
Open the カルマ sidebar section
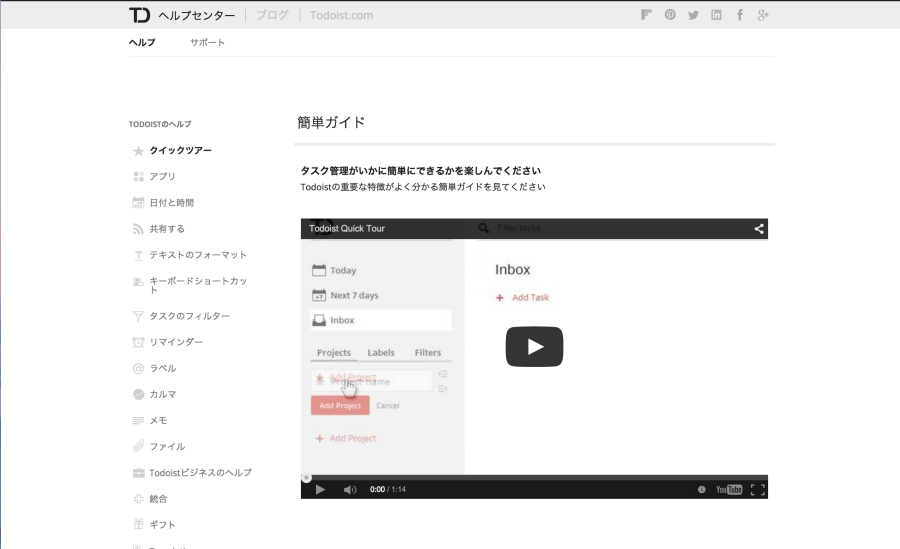(162, 394)
